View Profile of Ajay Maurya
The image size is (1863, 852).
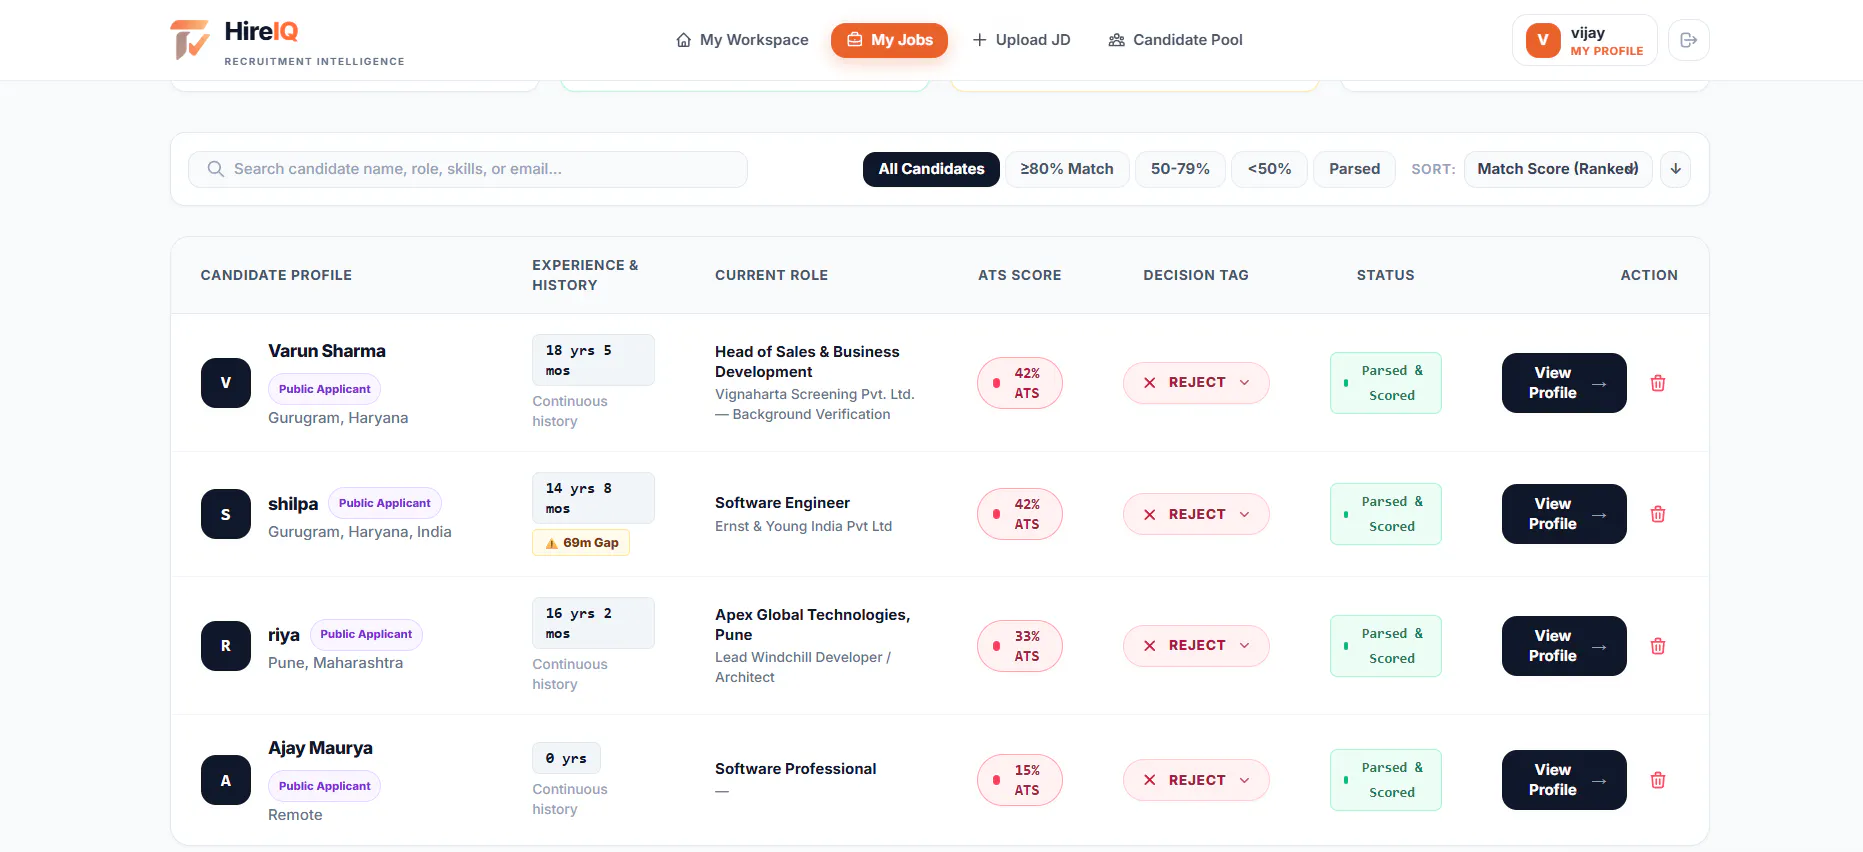[1564, 780]
